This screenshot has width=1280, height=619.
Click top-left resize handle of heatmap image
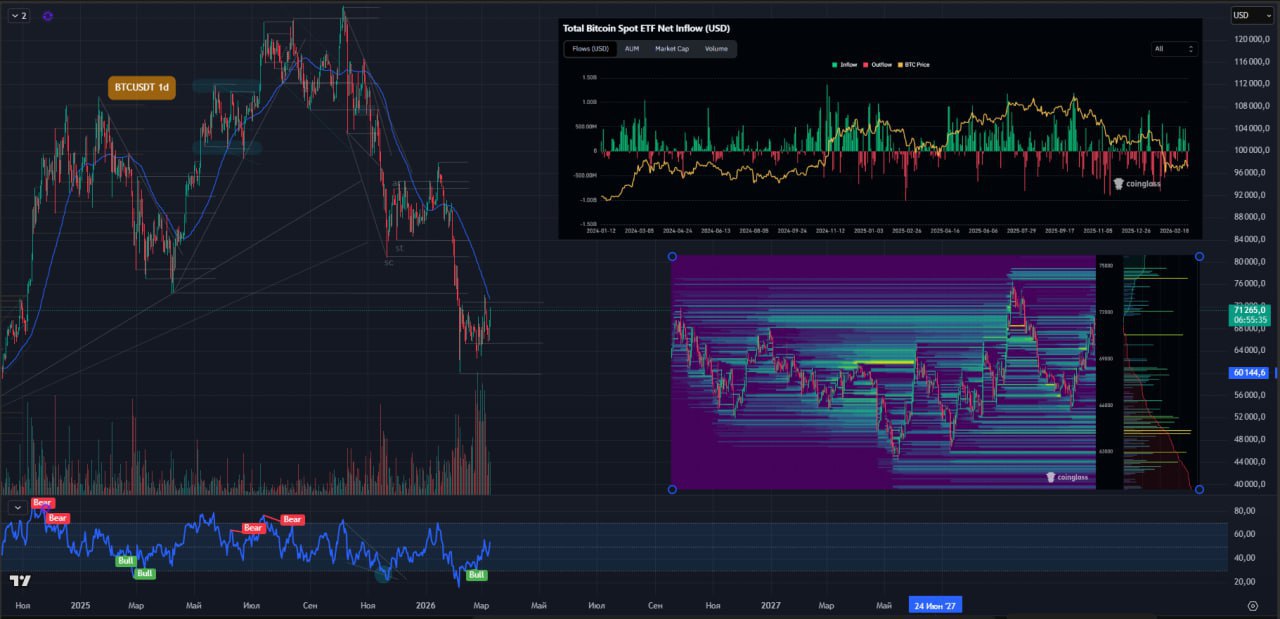click(x=672, y=257)
